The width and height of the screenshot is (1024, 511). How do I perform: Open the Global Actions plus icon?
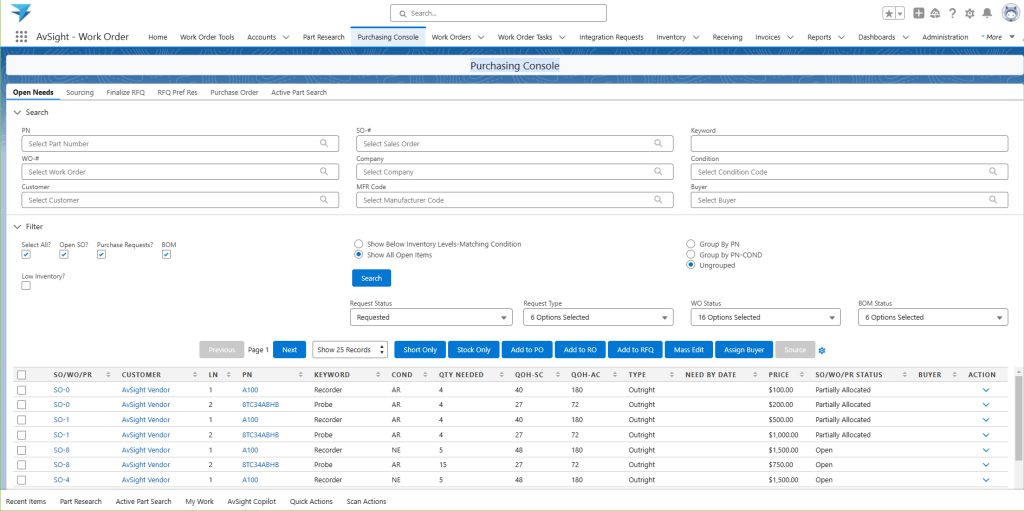pos(919,13)
